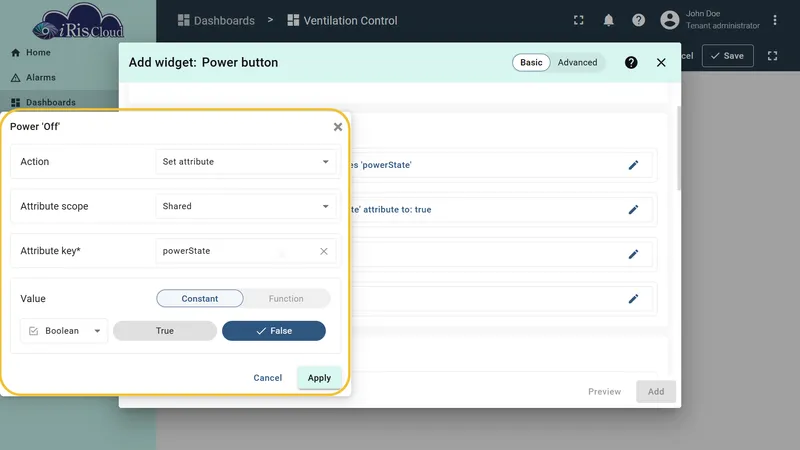This screenshot has height=450, width=800.
Task: Click pencil icon in third settings row
Action: (633, 254)
